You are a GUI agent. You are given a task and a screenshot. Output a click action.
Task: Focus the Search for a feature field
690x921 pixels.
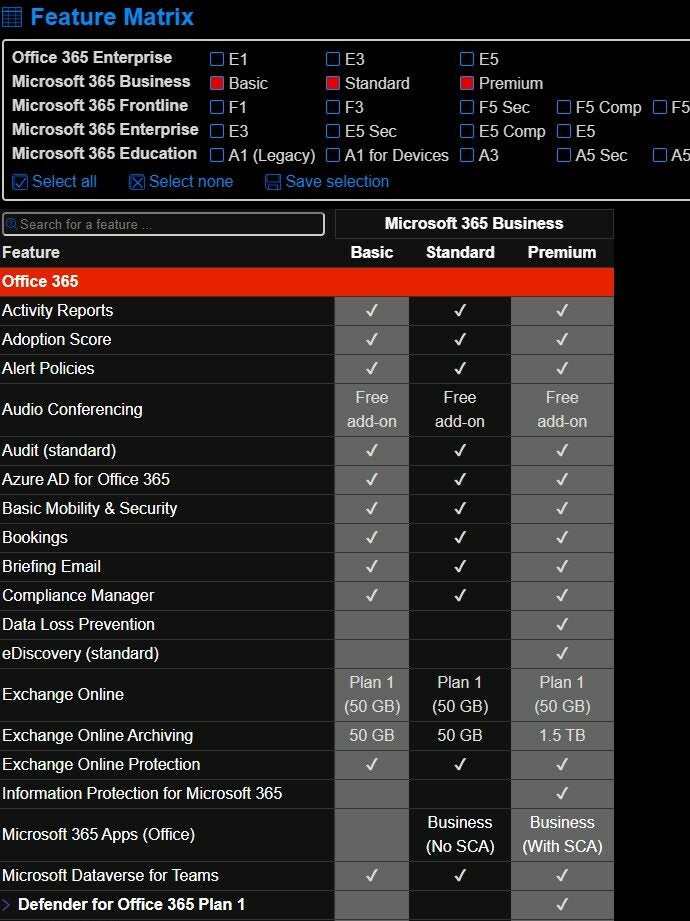pos(164,224)
